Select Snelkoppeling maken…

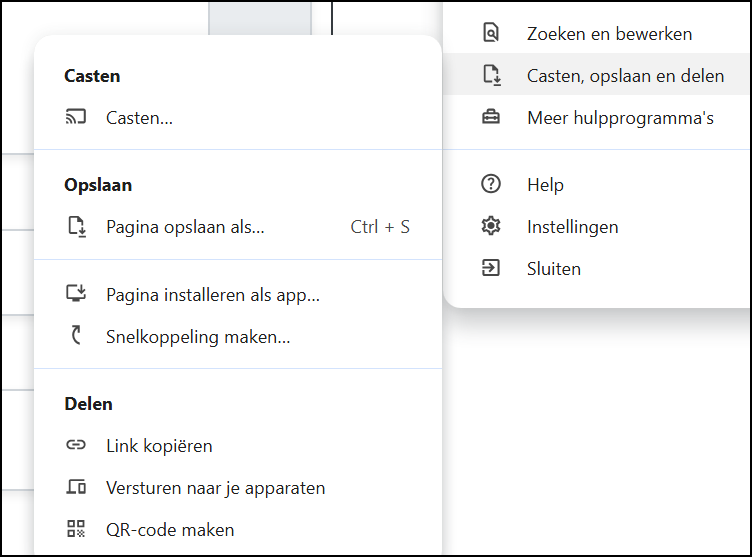238,337
